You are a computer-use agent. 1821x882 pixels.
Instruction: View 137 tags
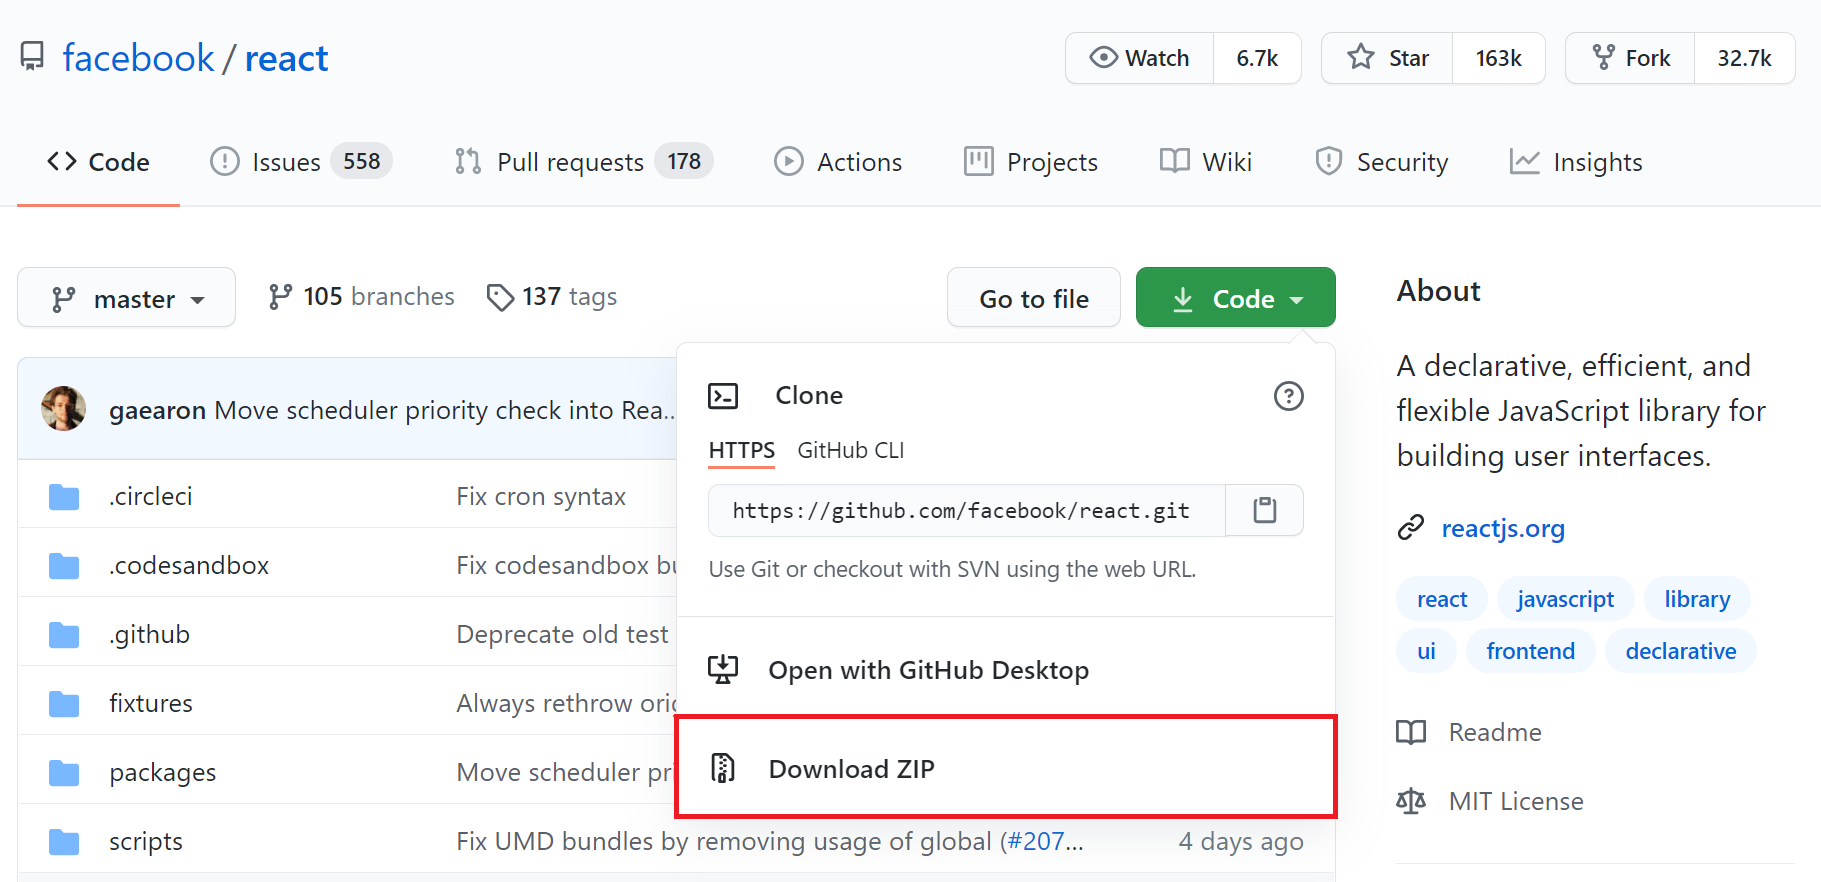tap(551, 297)
